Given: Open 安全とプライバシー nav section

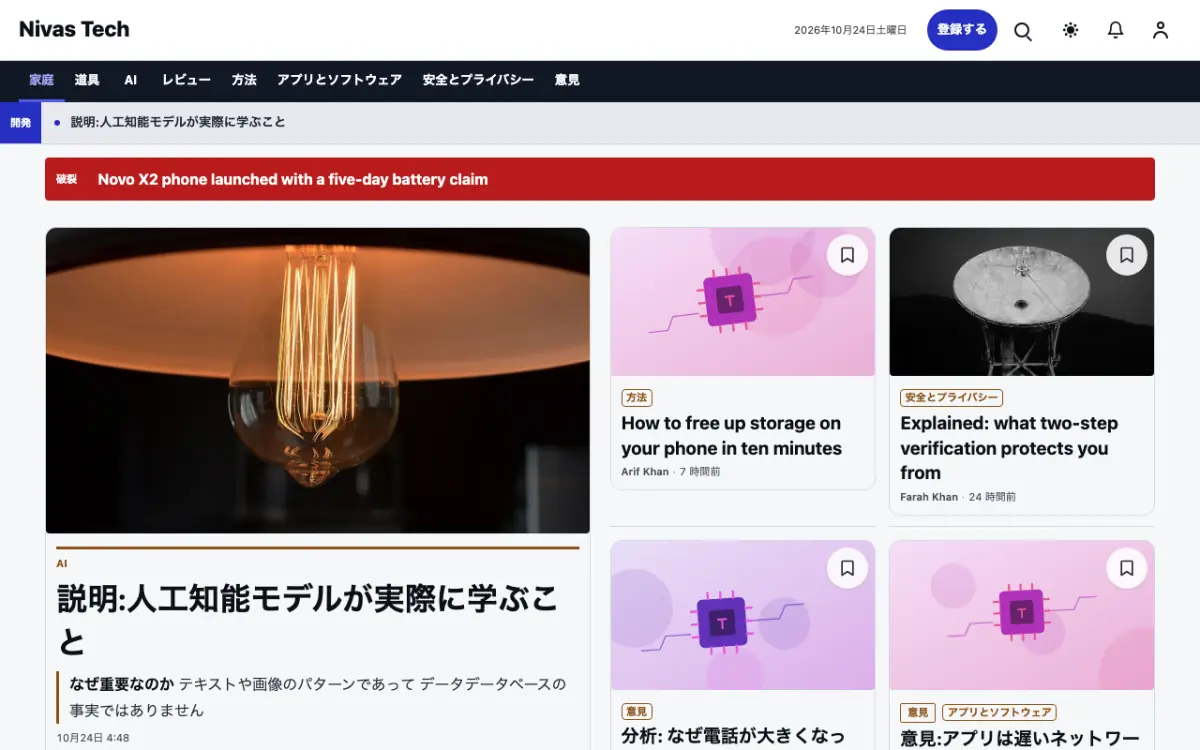Looking at the screenshot, I should tap(478, 80).
